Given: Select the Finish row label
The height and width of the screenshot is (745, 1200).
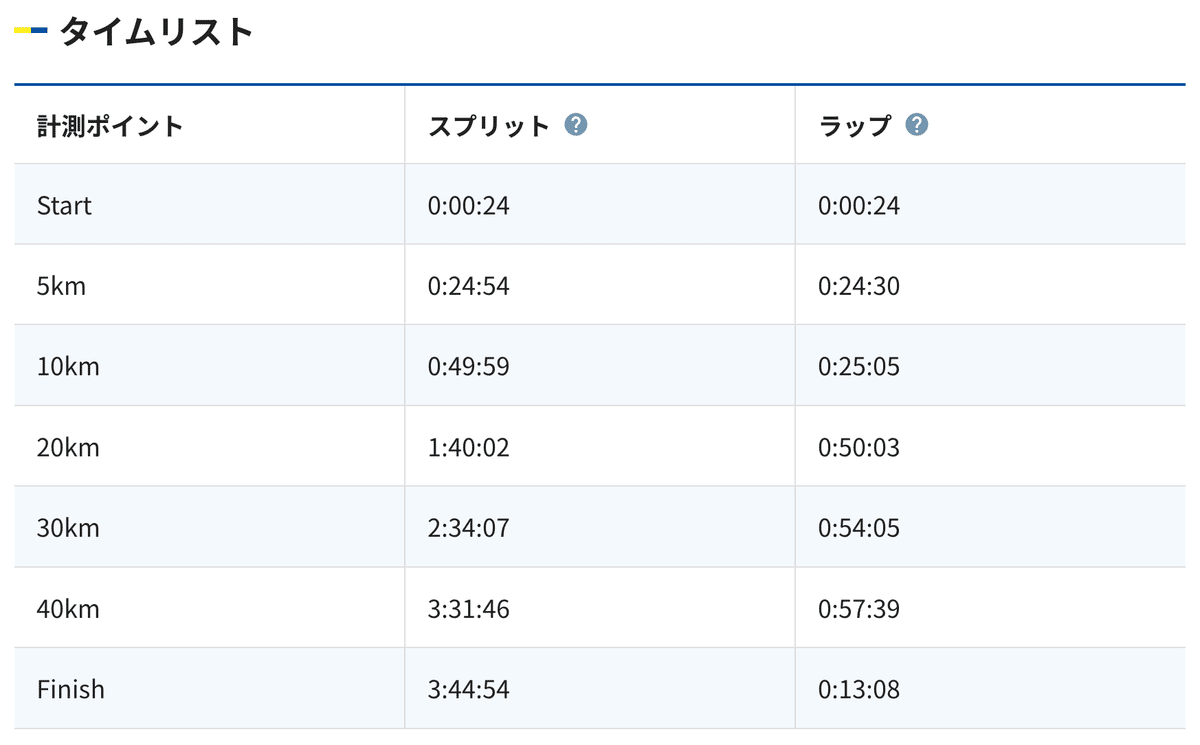Looking at the screenshot, I should click(70, 688).
